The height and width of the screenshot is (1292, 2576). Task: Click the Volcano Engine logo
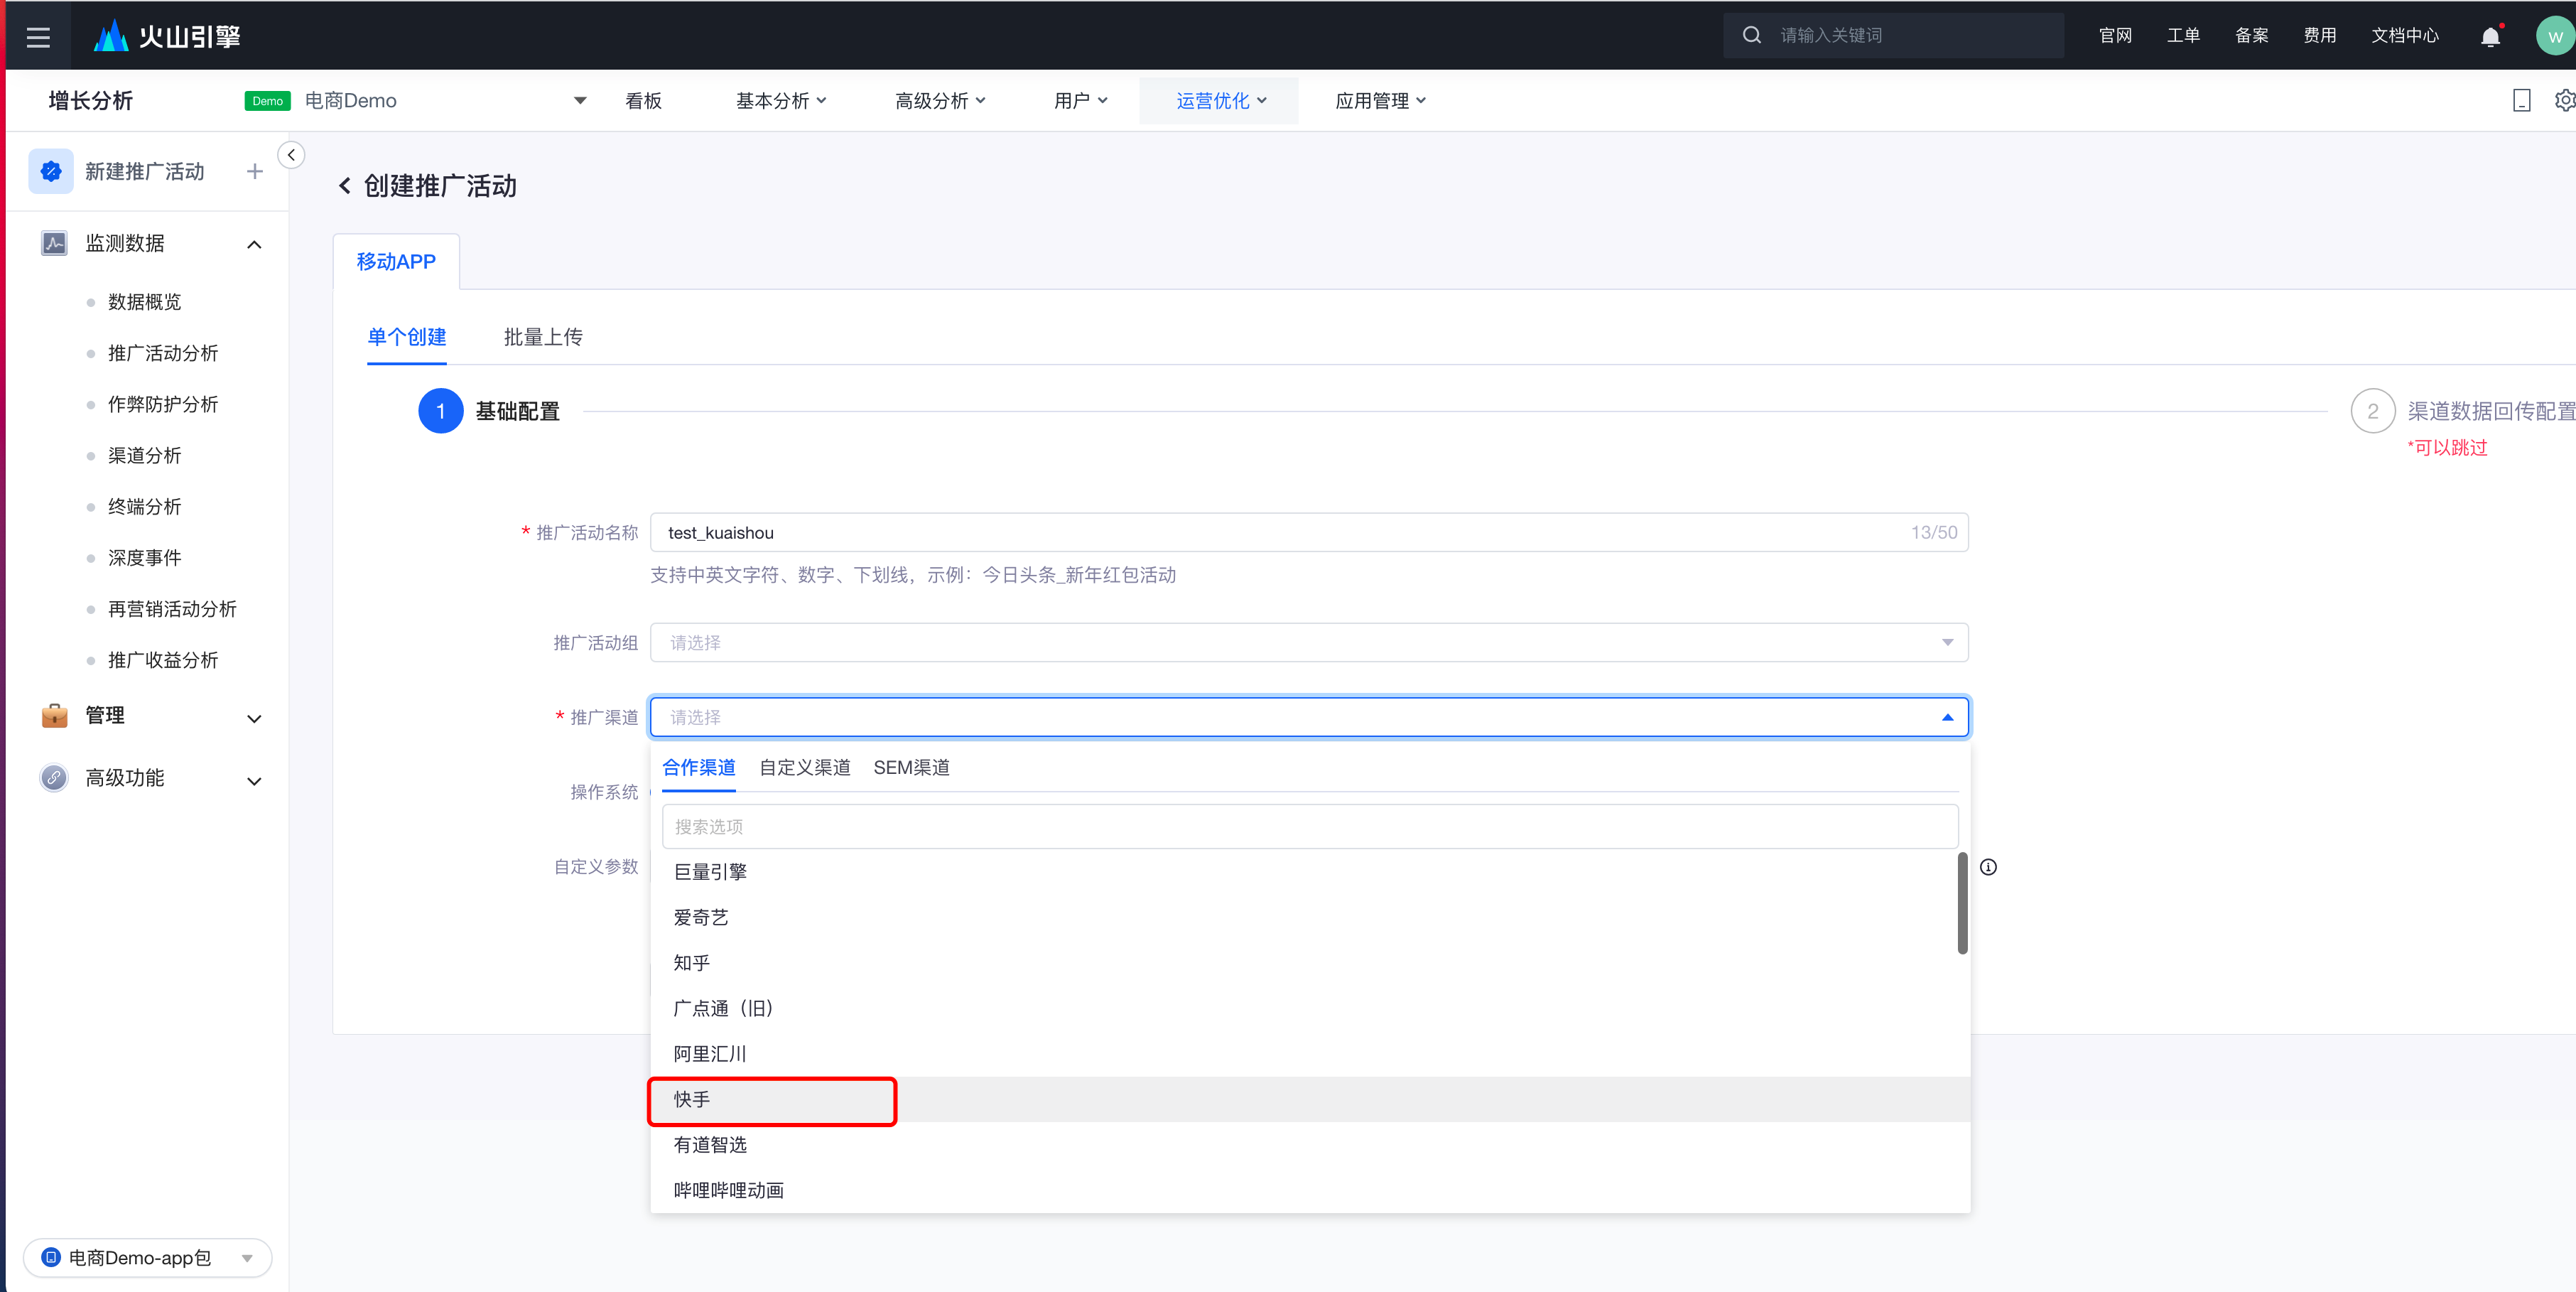click(x=167, y=36)
